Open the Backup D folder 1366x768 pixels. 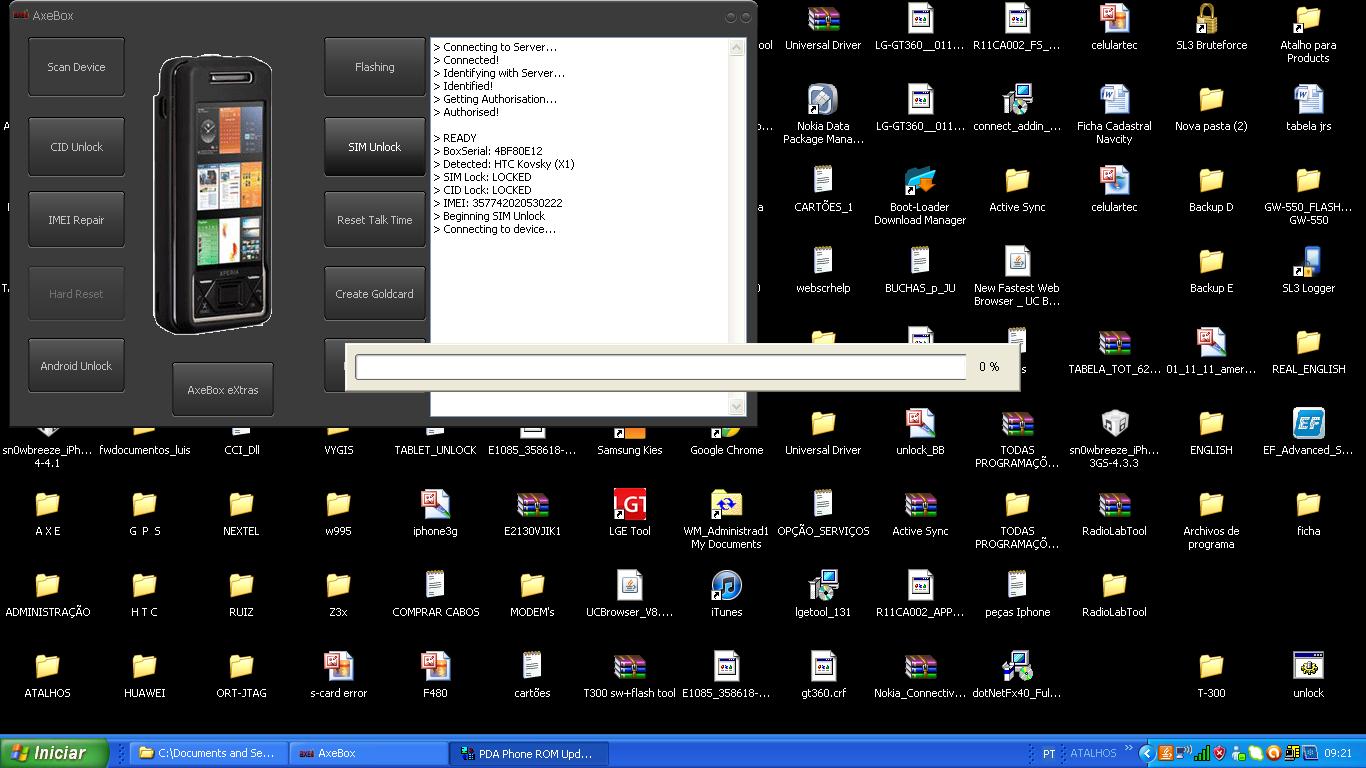click(1211, 189)
